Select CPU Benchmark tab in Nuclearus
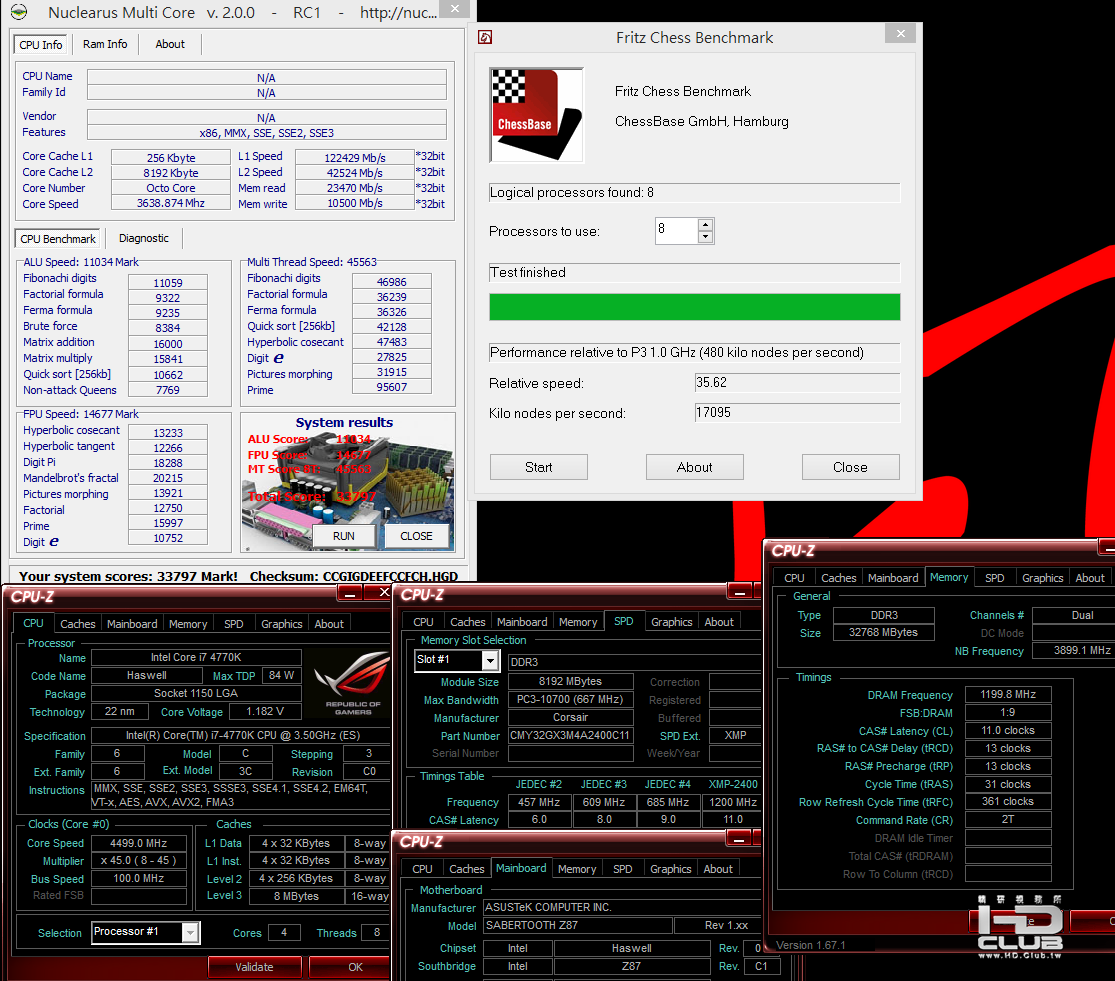This screenshot has height=981, width=1115. 58,239
